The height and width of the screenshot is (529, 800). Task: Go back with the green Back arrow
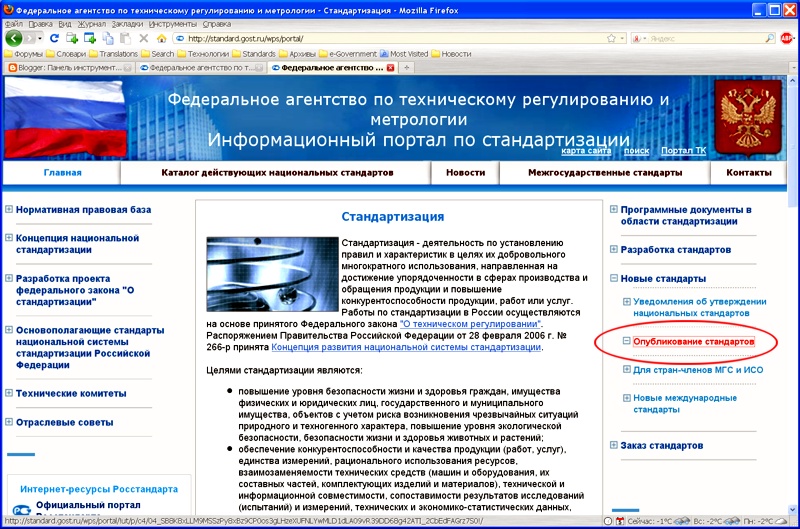[14, 38]
